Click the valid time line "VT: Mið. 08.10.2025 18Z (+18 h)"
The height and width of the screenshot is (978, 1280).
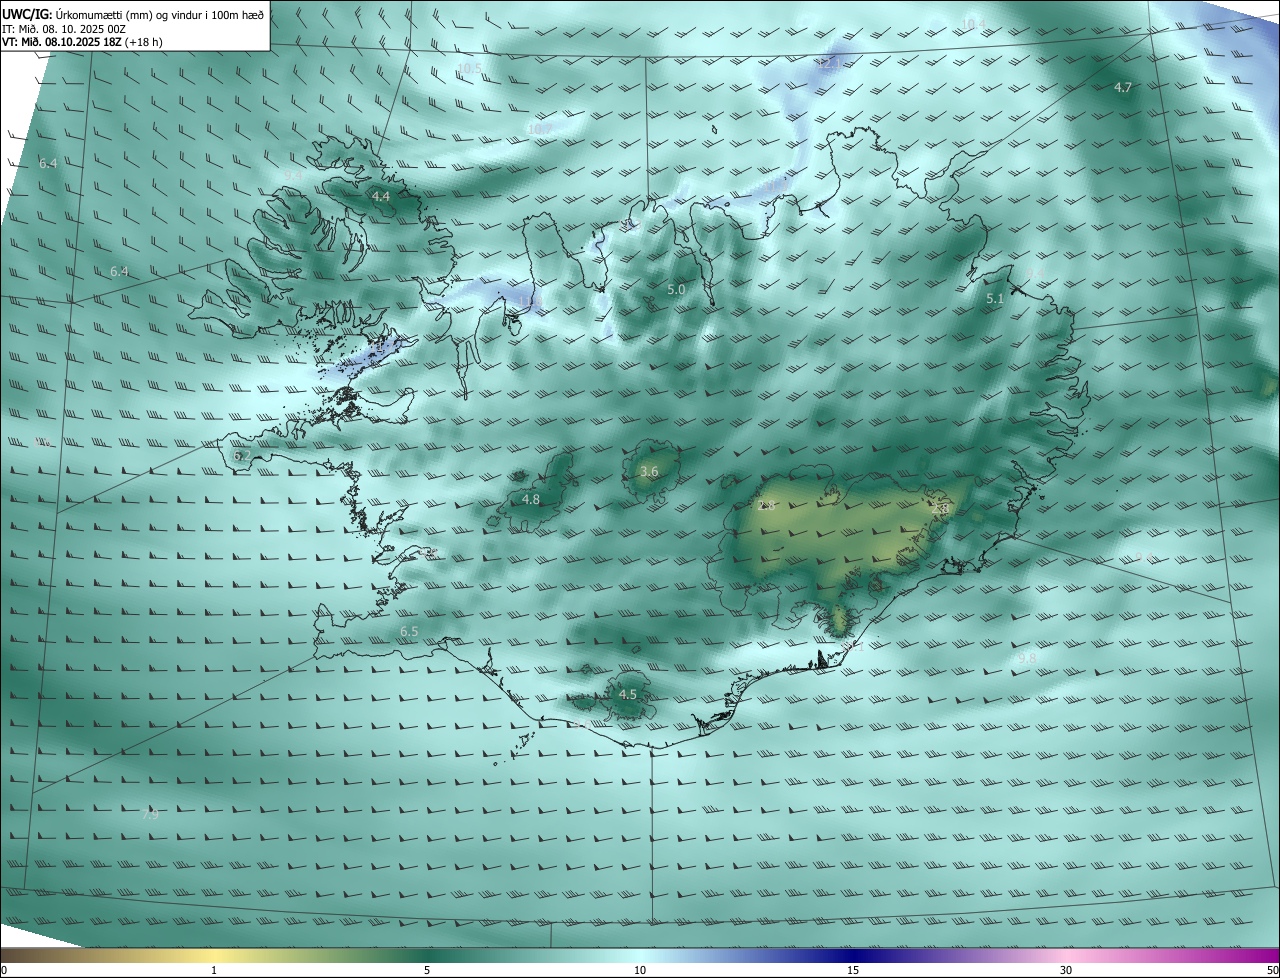(84, 43)
